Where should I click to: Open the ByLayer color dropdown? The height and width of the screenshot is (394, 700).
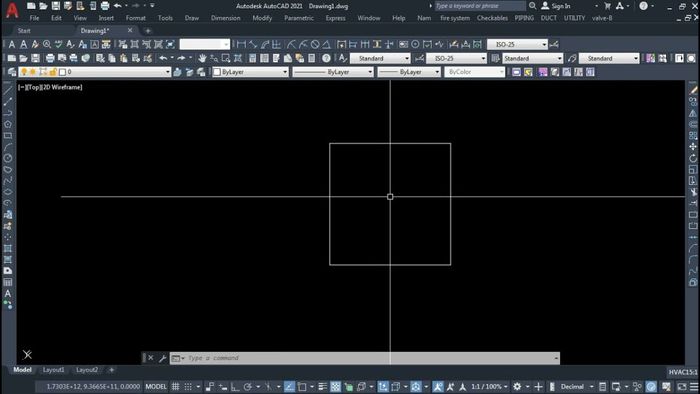250,72
